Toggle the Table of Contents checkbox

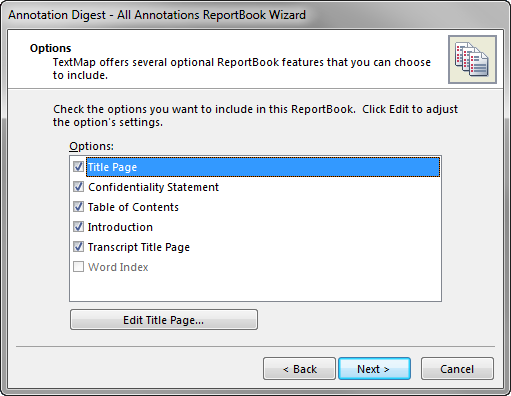coord(78,207)
